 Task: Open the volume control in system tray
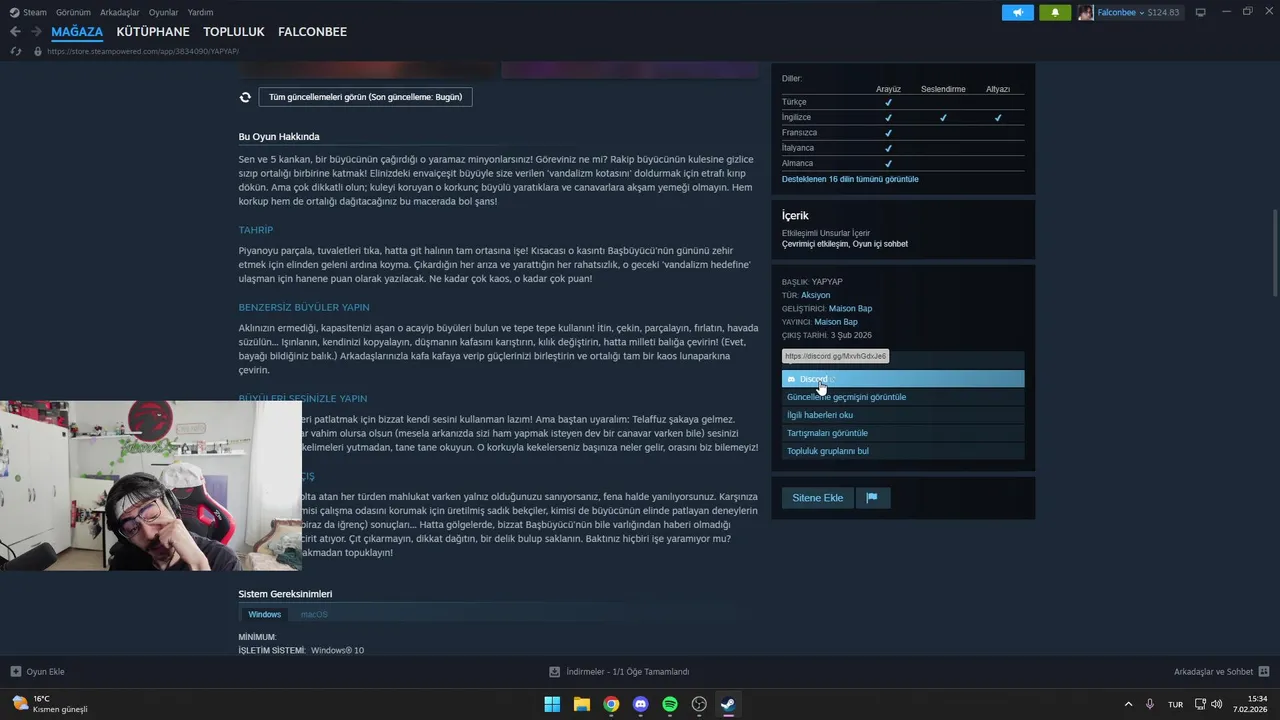coord(1217,704)
